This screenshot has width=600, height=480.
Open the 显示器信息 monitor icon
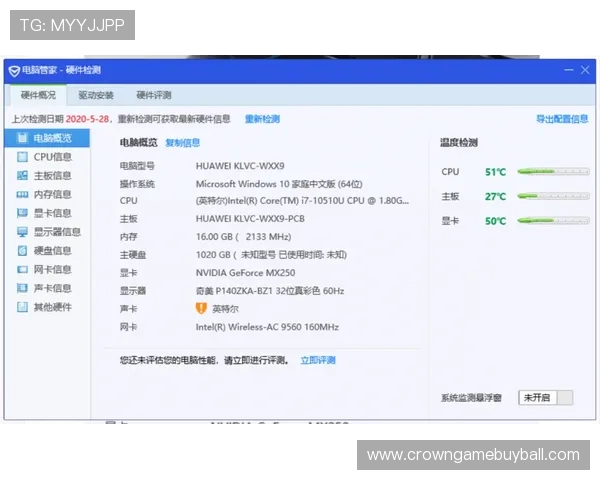[x=23, y=232]
